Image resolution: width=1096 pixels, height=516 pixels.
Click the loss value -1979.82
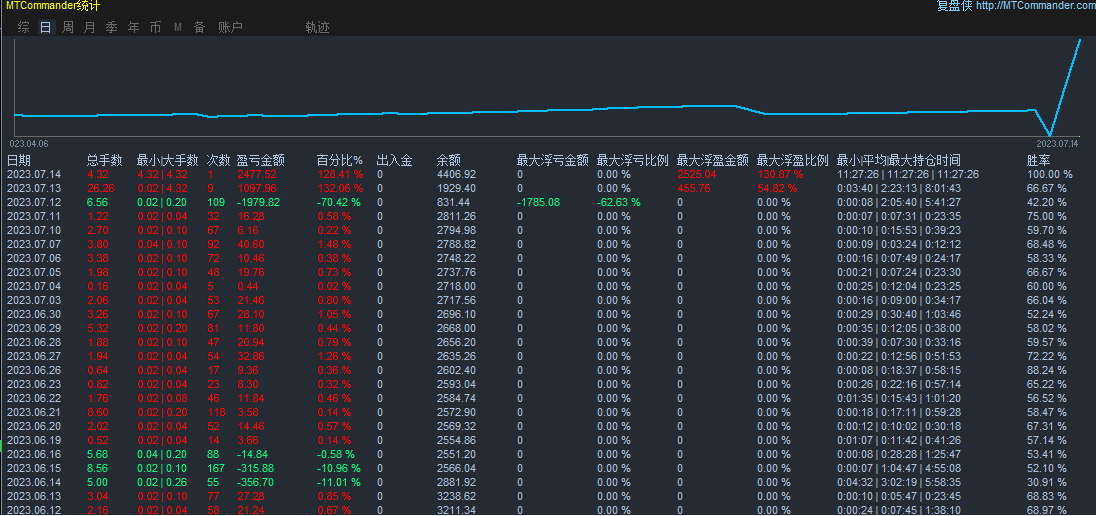tap(258, 202)
